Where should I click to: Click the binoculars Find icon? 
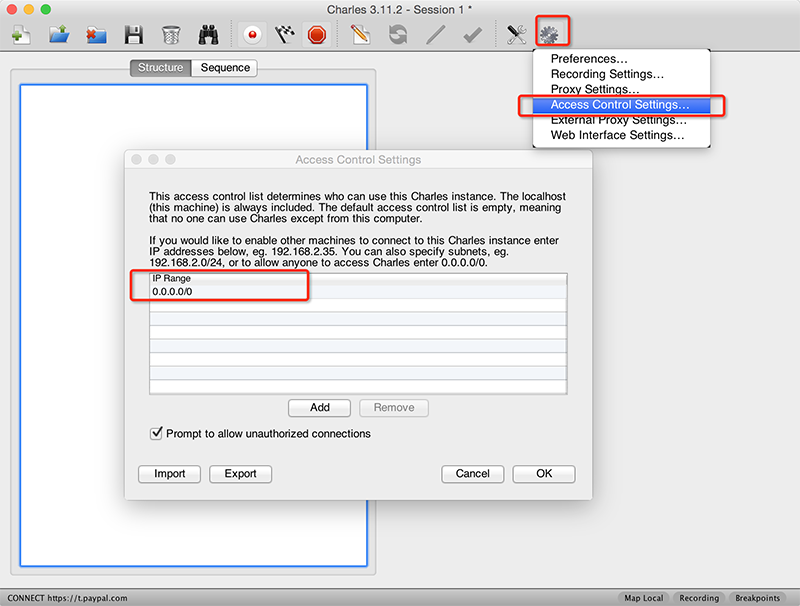coord(208,35)
